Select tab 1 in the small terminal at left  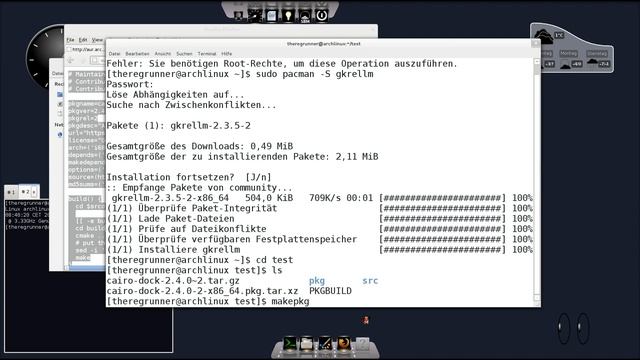11,192
